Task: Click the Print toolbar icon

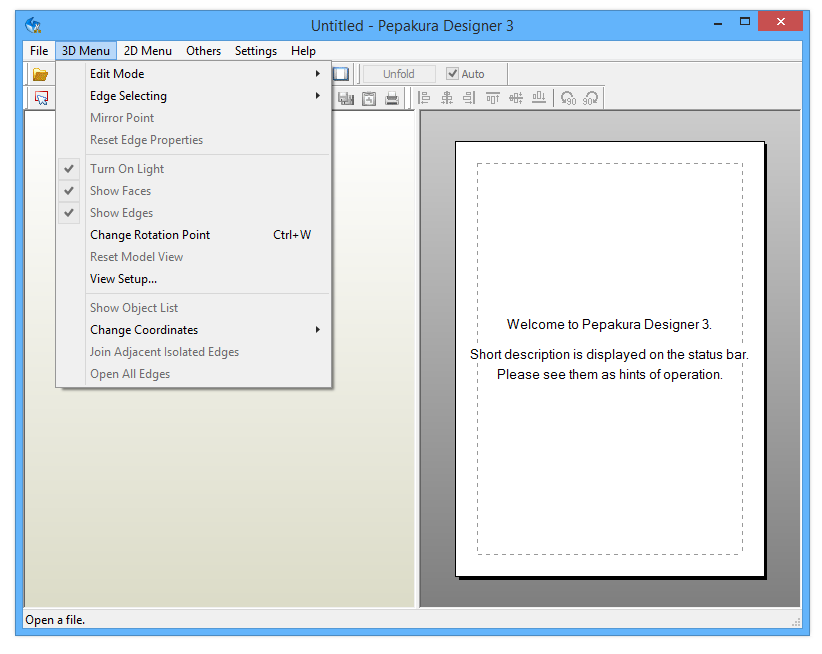Action: 392,97
